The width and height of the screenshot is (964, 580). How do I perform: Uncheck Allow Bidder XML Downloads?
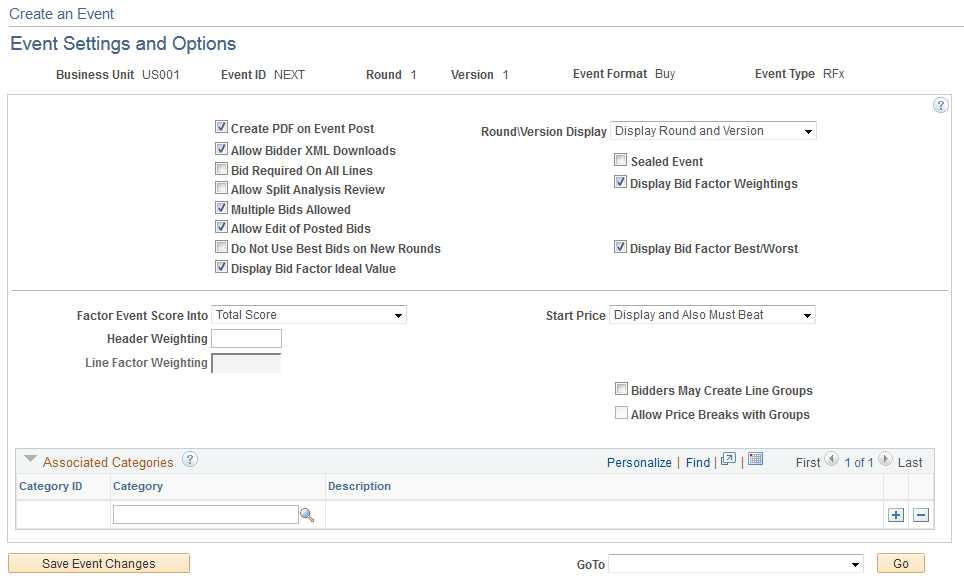pos(221,149)
